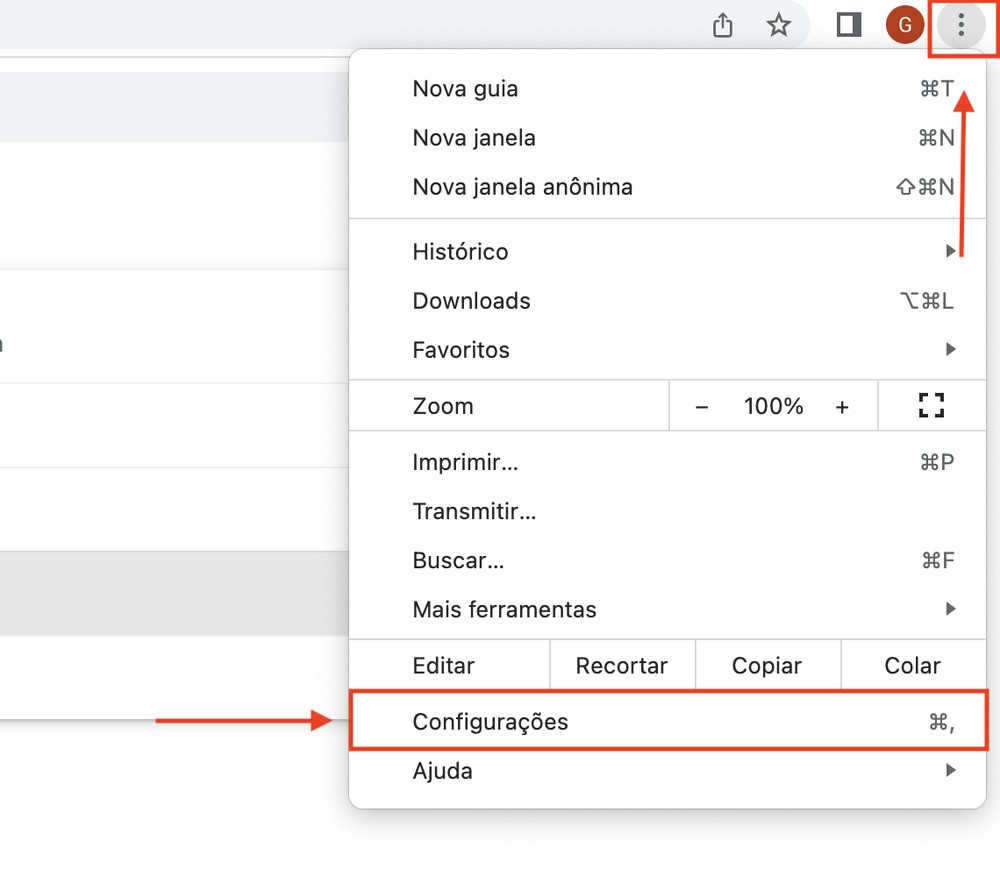Enter fullscreen via the full screen icon
Image resolution: width=1000 pixels, height=884 pixels.
tap(931, 405)
